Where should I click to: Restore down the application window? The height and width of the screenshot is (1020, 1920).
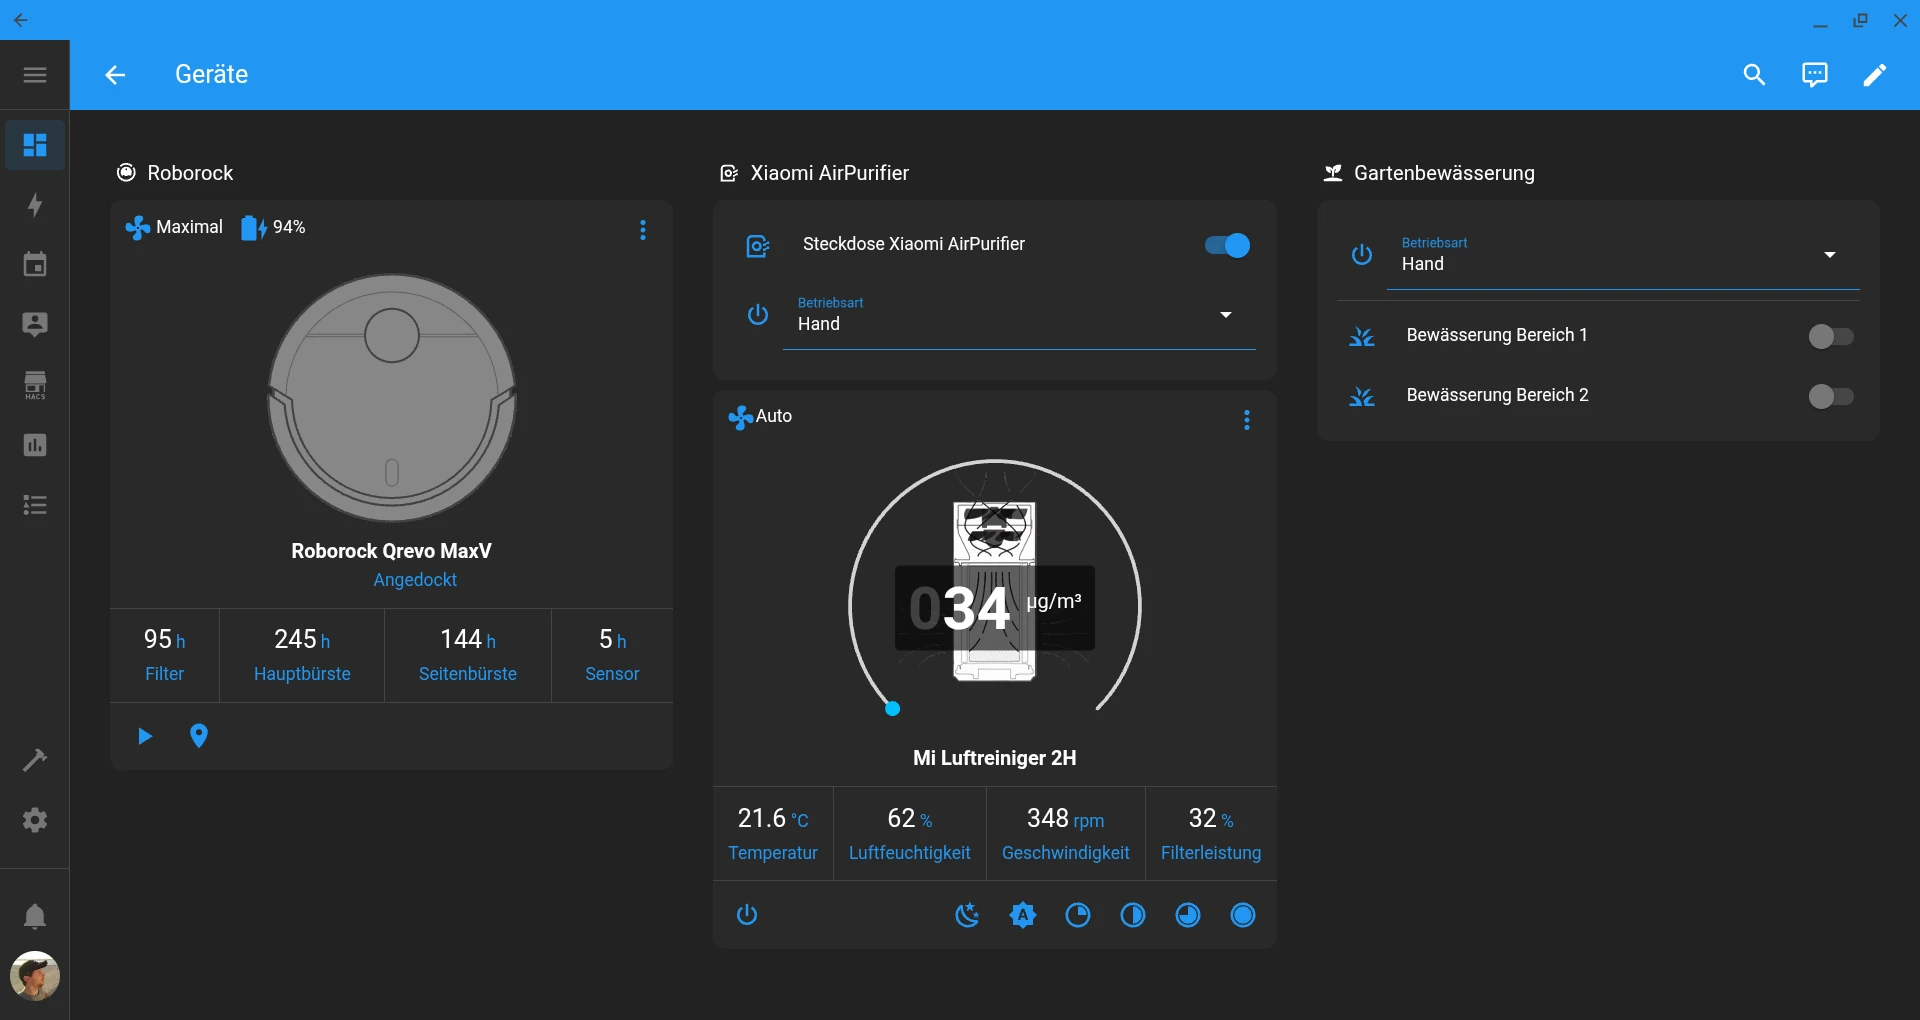coord(1860,20)
